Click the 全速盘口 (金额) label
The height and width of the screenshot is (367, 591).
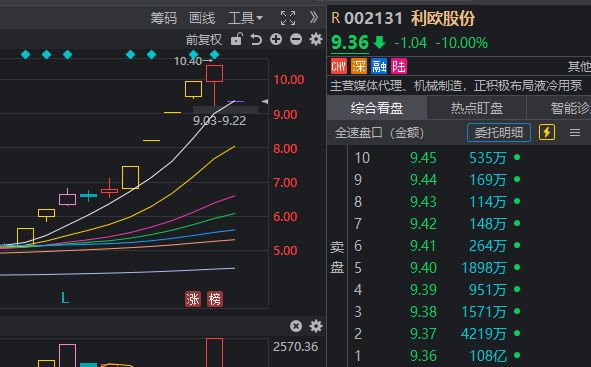[379, 133]
